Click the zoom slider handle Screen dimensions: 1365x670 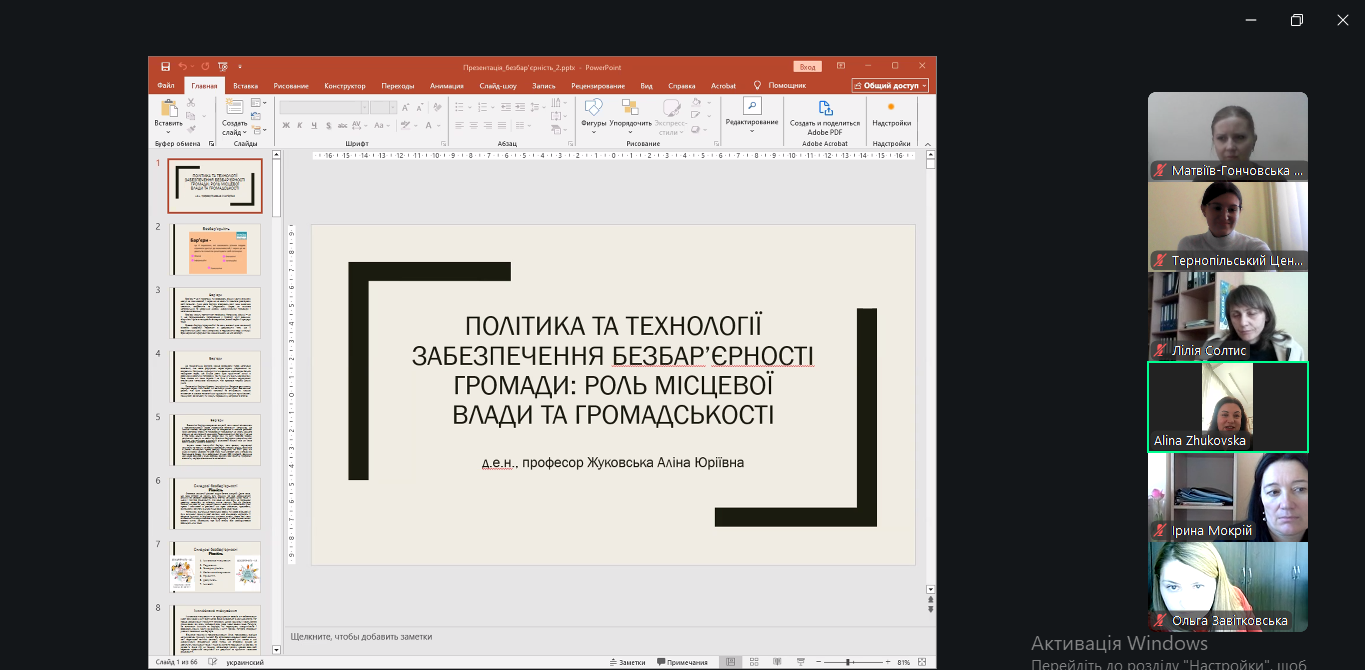click(849, 662)
